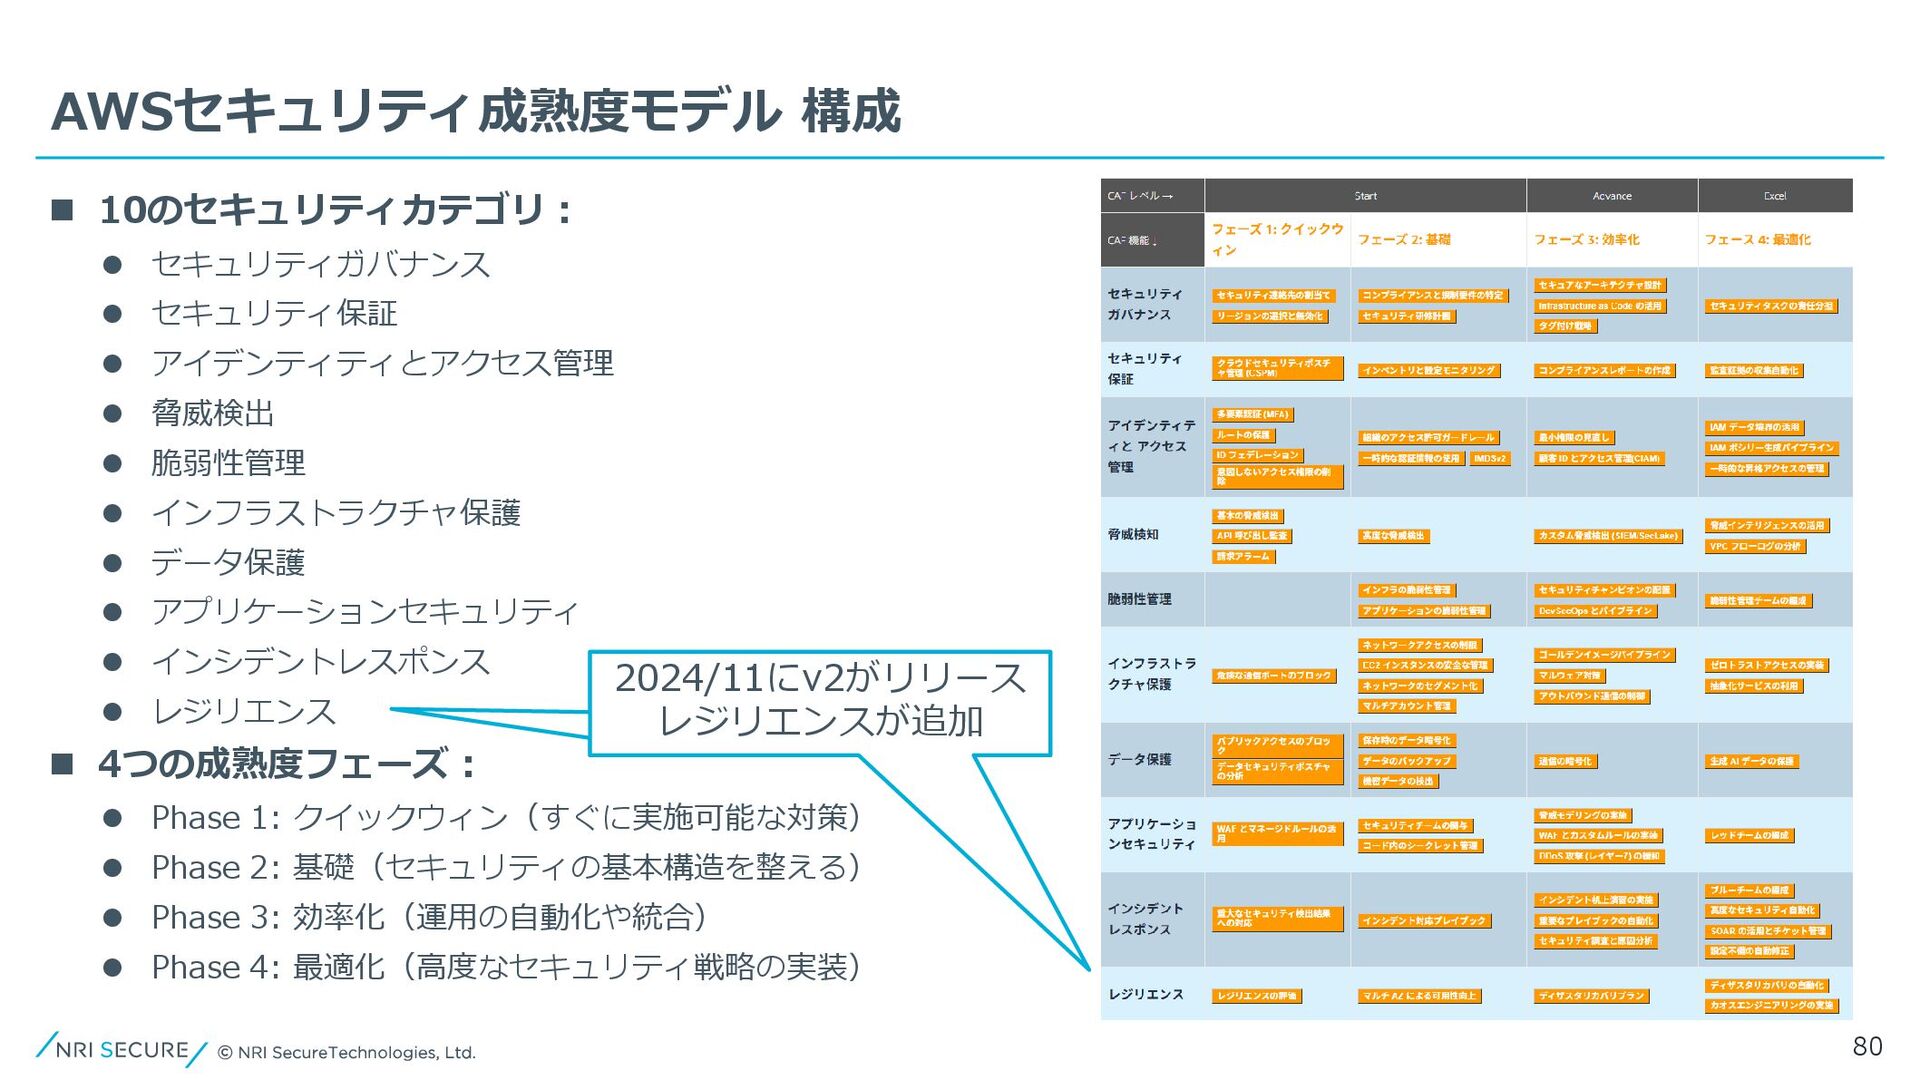Click the orange tag 'マルチアカウント管理'
The width and height of the screenshot is (1920, 1080).
(x=1407, y=707)
